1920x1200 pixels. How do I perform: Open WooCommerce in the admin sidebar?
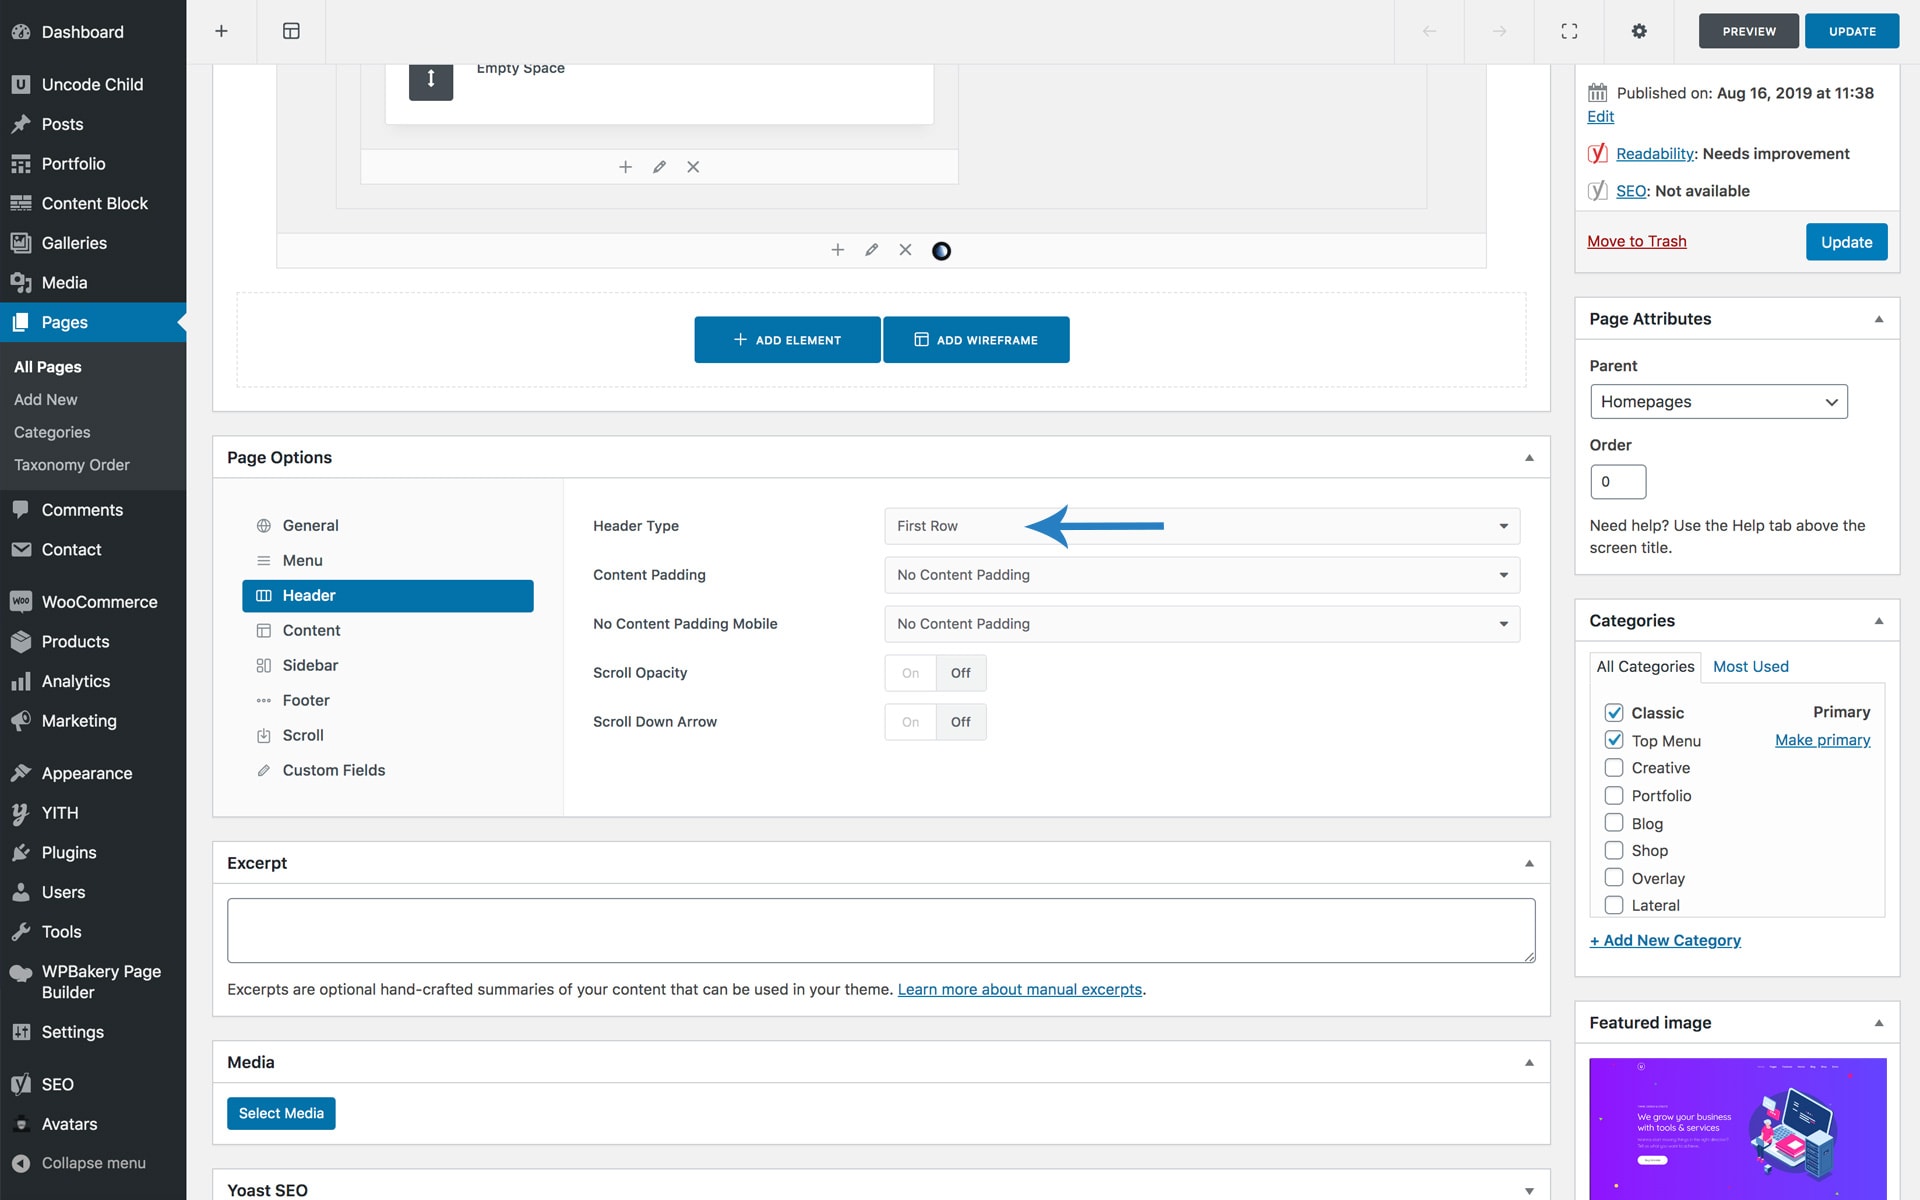pyautogui.click(x=99, y=602)
